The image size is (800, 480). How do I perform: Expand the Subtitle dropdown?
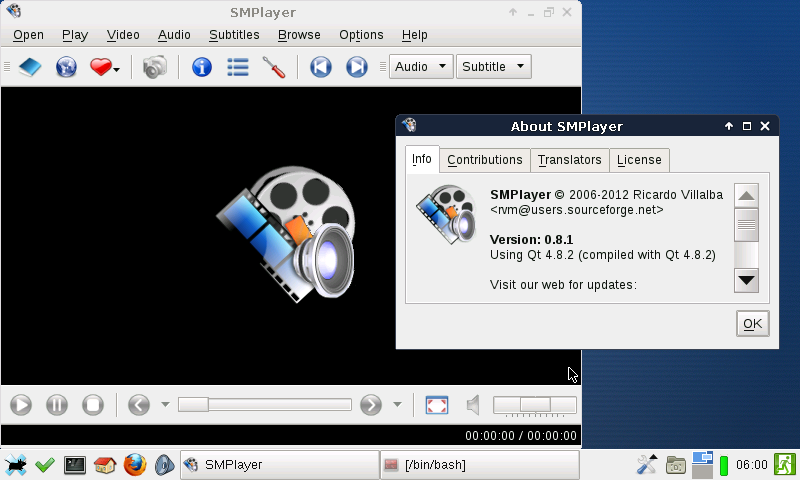[x=494, y=67]
